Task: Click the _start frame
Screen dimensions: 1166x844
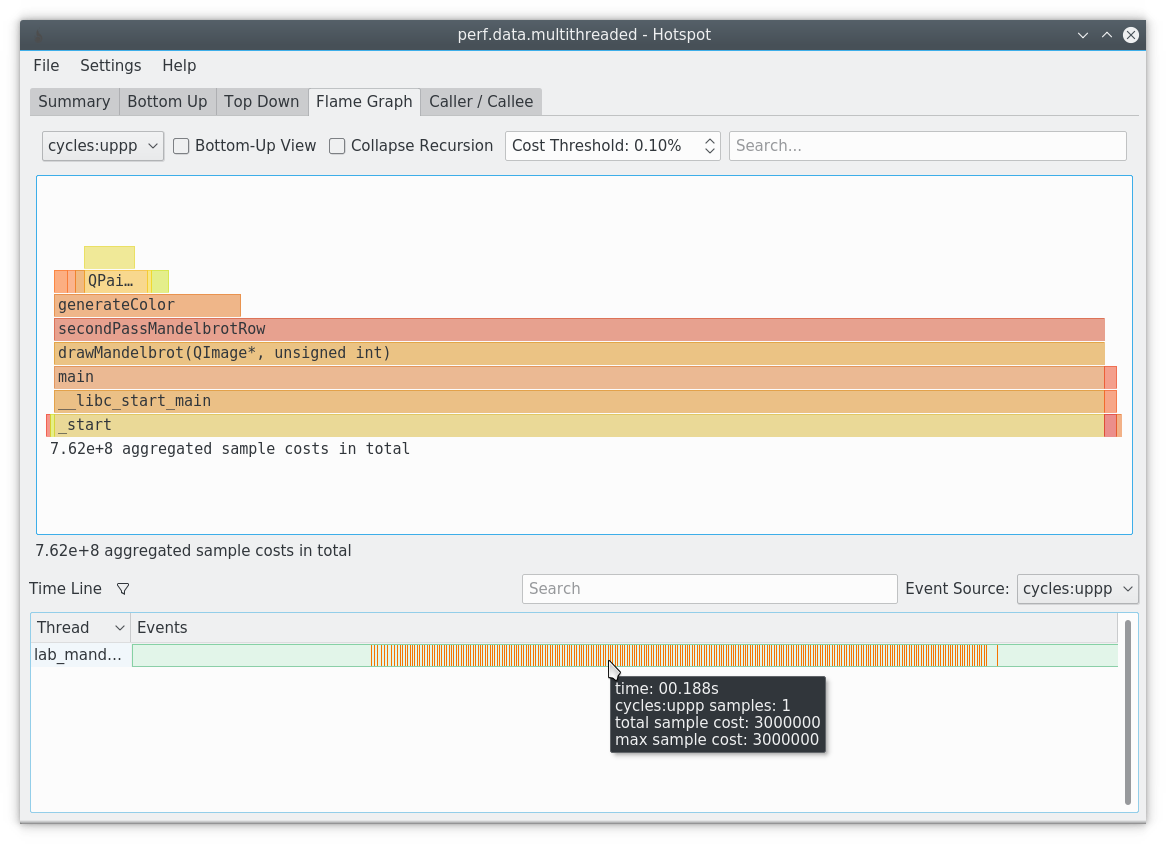Action: pyautogui.click(x=400, y=425)
